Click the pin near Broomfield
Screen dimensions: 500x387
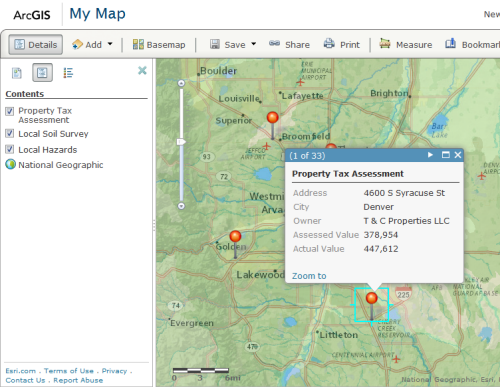tap(273, 118)
